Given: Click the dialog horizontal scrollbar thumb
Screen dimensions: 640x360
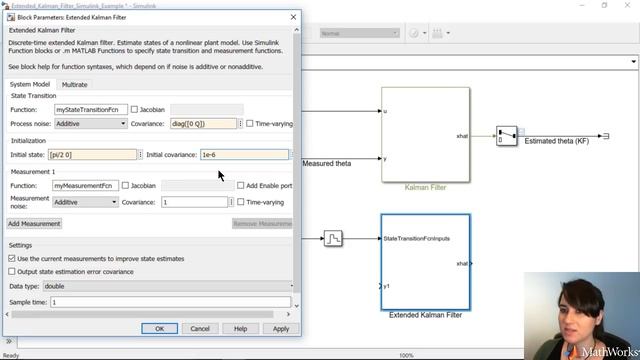Looking at the screenshot, I should click(142, 314).
